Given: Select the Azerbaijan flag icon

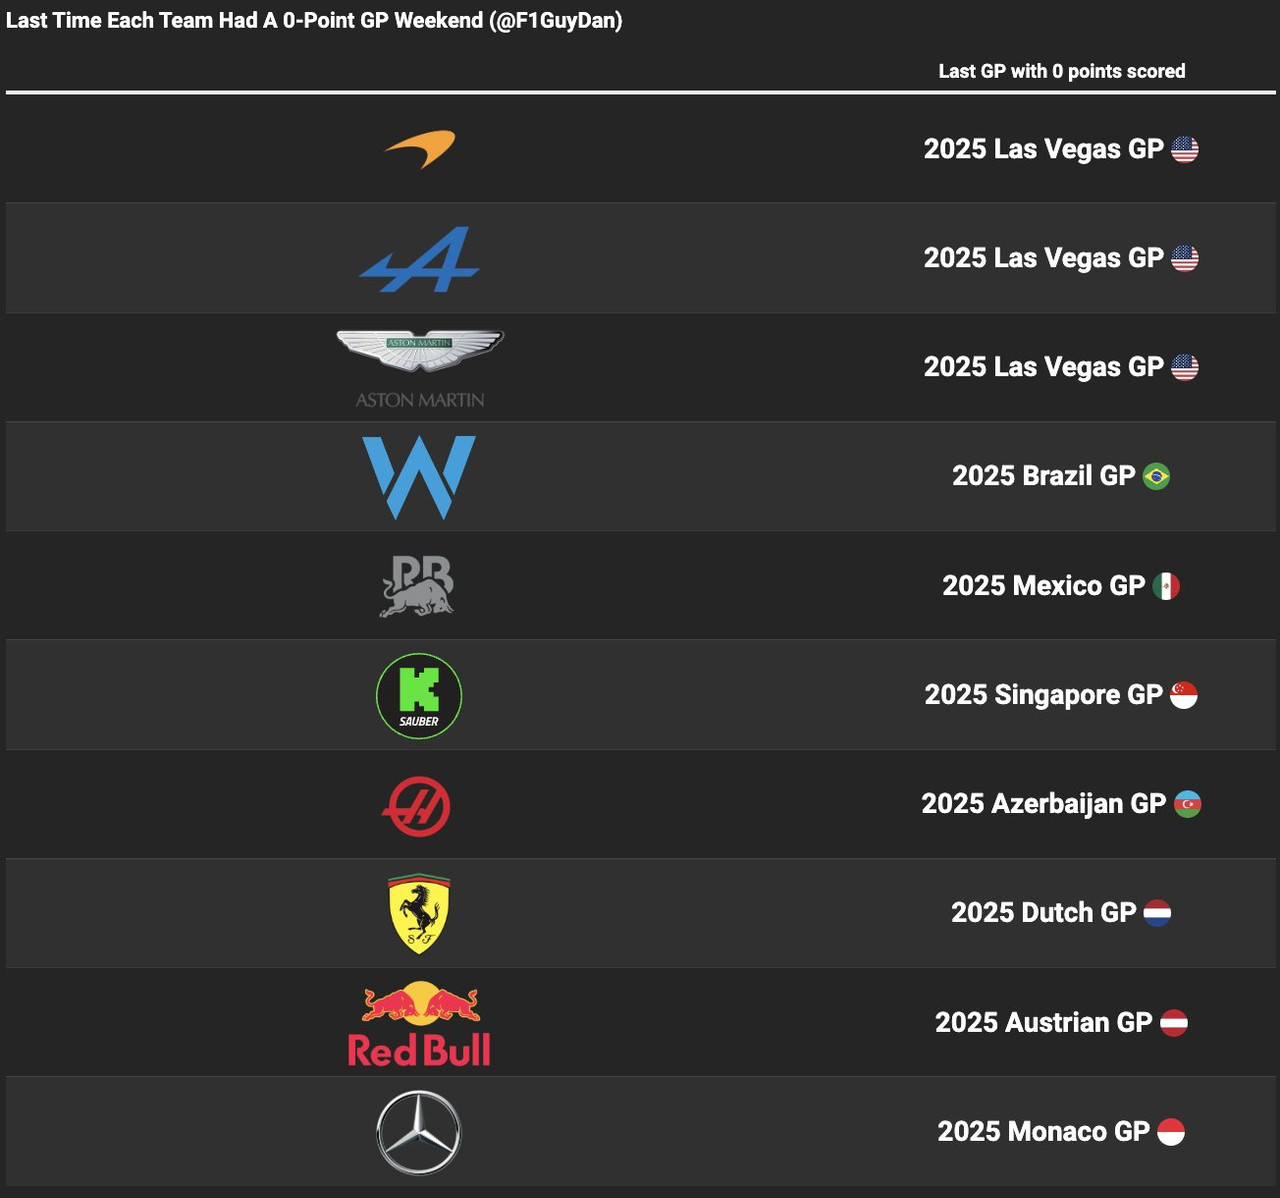Looking at the screenshot, I should tap(1187, 804).
